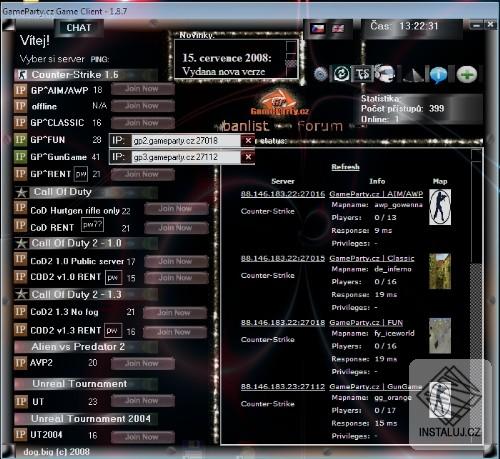
Task: Click IP icon for CoD2 1.3 No fog
Action: tap(20, 312)
